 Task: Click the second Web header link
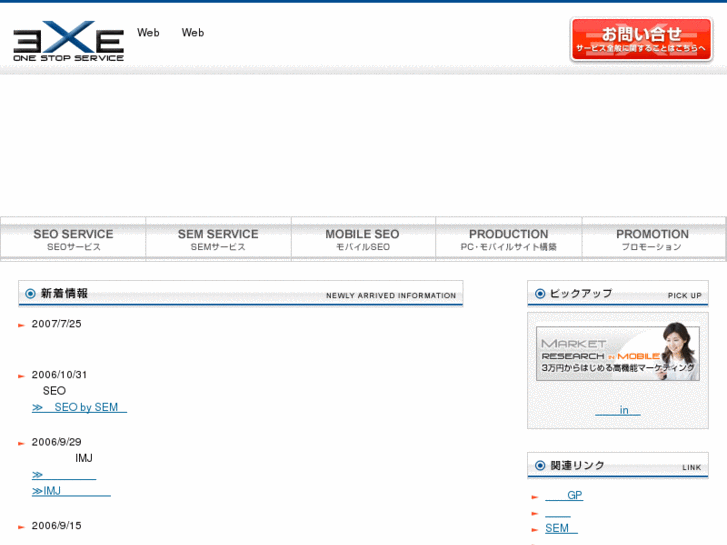[x=193, y=32]
